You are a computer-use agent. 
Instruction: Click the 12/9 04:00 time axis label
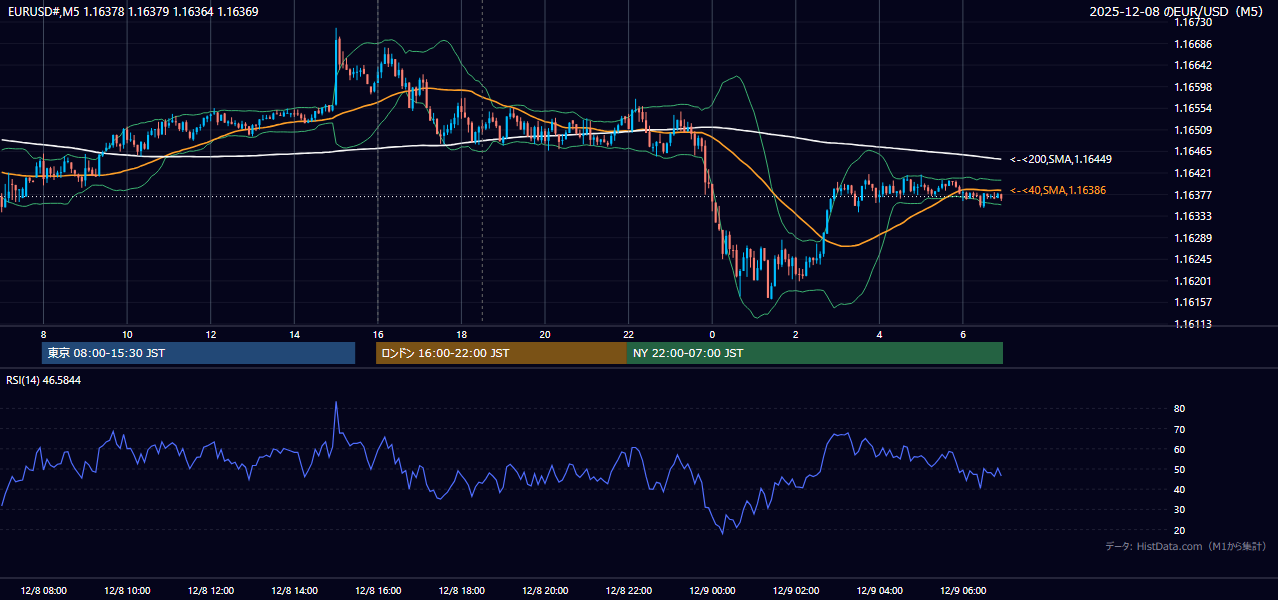click(x=879, y=591)
